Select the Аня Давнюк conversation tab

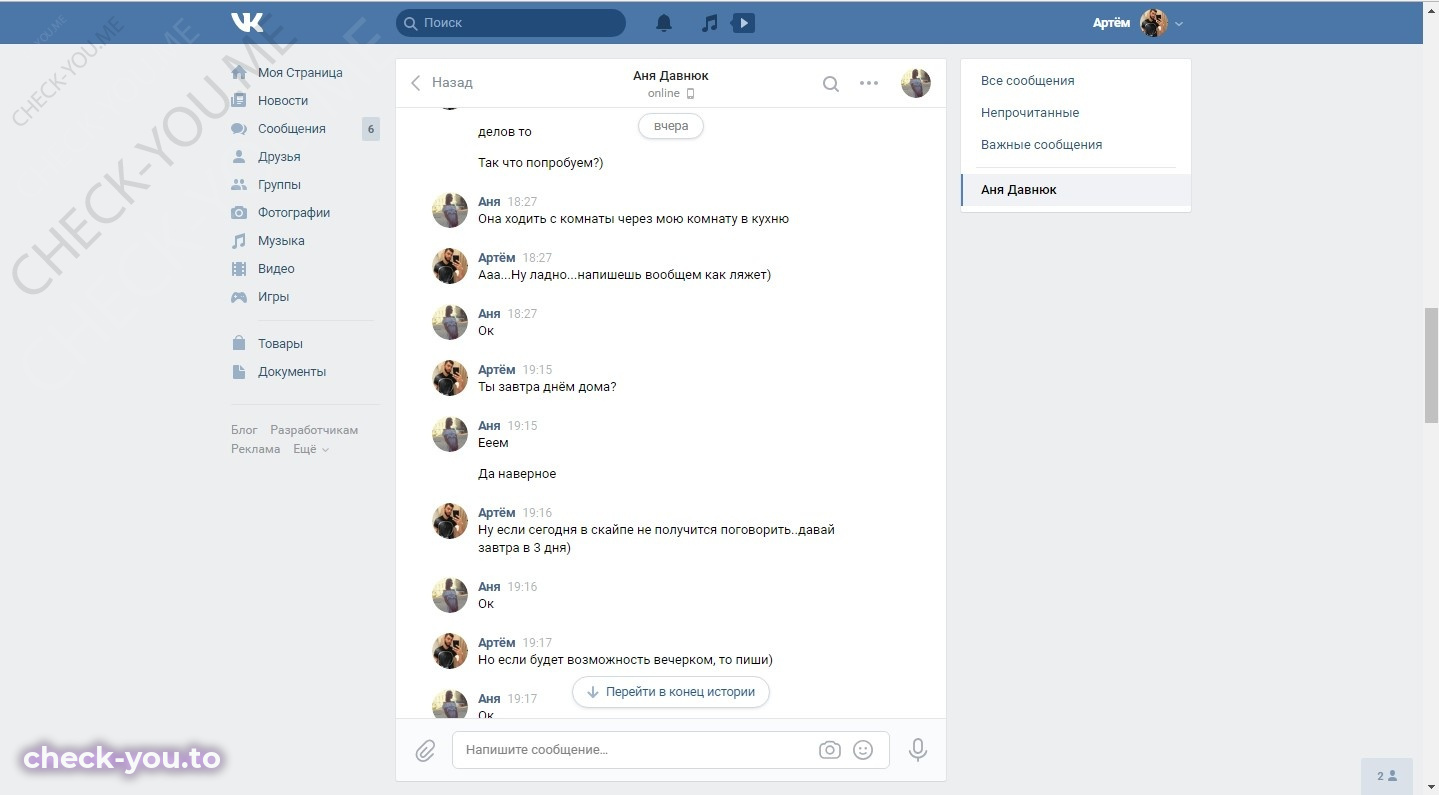1076,190
